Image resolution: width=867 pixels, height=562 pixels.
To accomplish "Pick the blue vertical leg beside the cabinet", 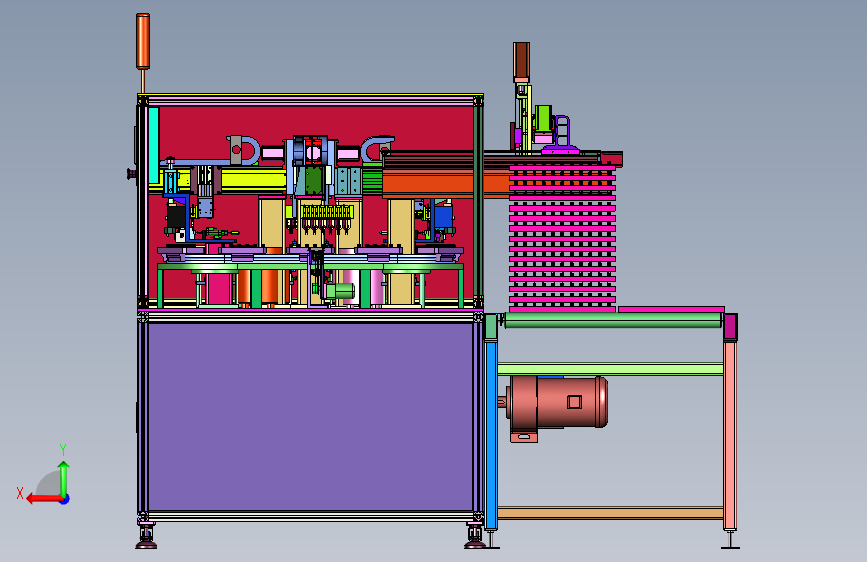I will [490, 434].
